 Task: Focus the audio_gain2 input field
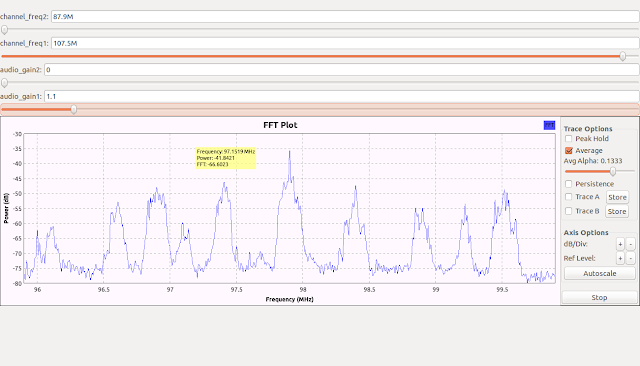pos(342,70)
